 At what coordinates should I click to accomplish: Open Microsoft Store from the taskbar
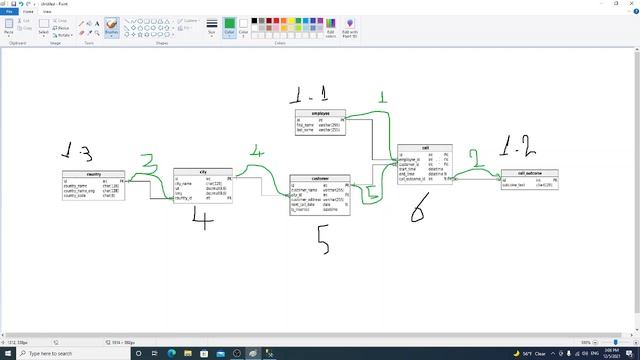204,353
